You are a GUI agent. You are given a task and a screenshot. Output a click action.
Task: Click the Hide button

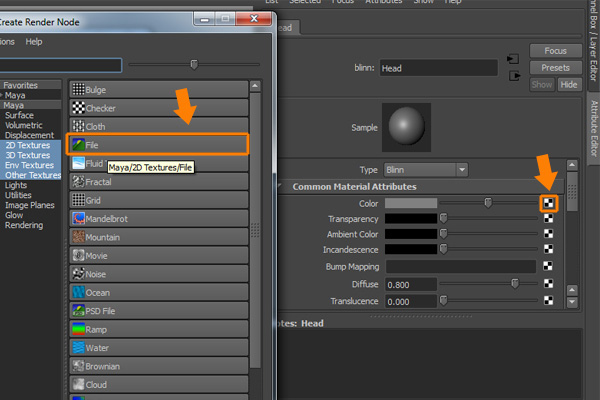569,85
